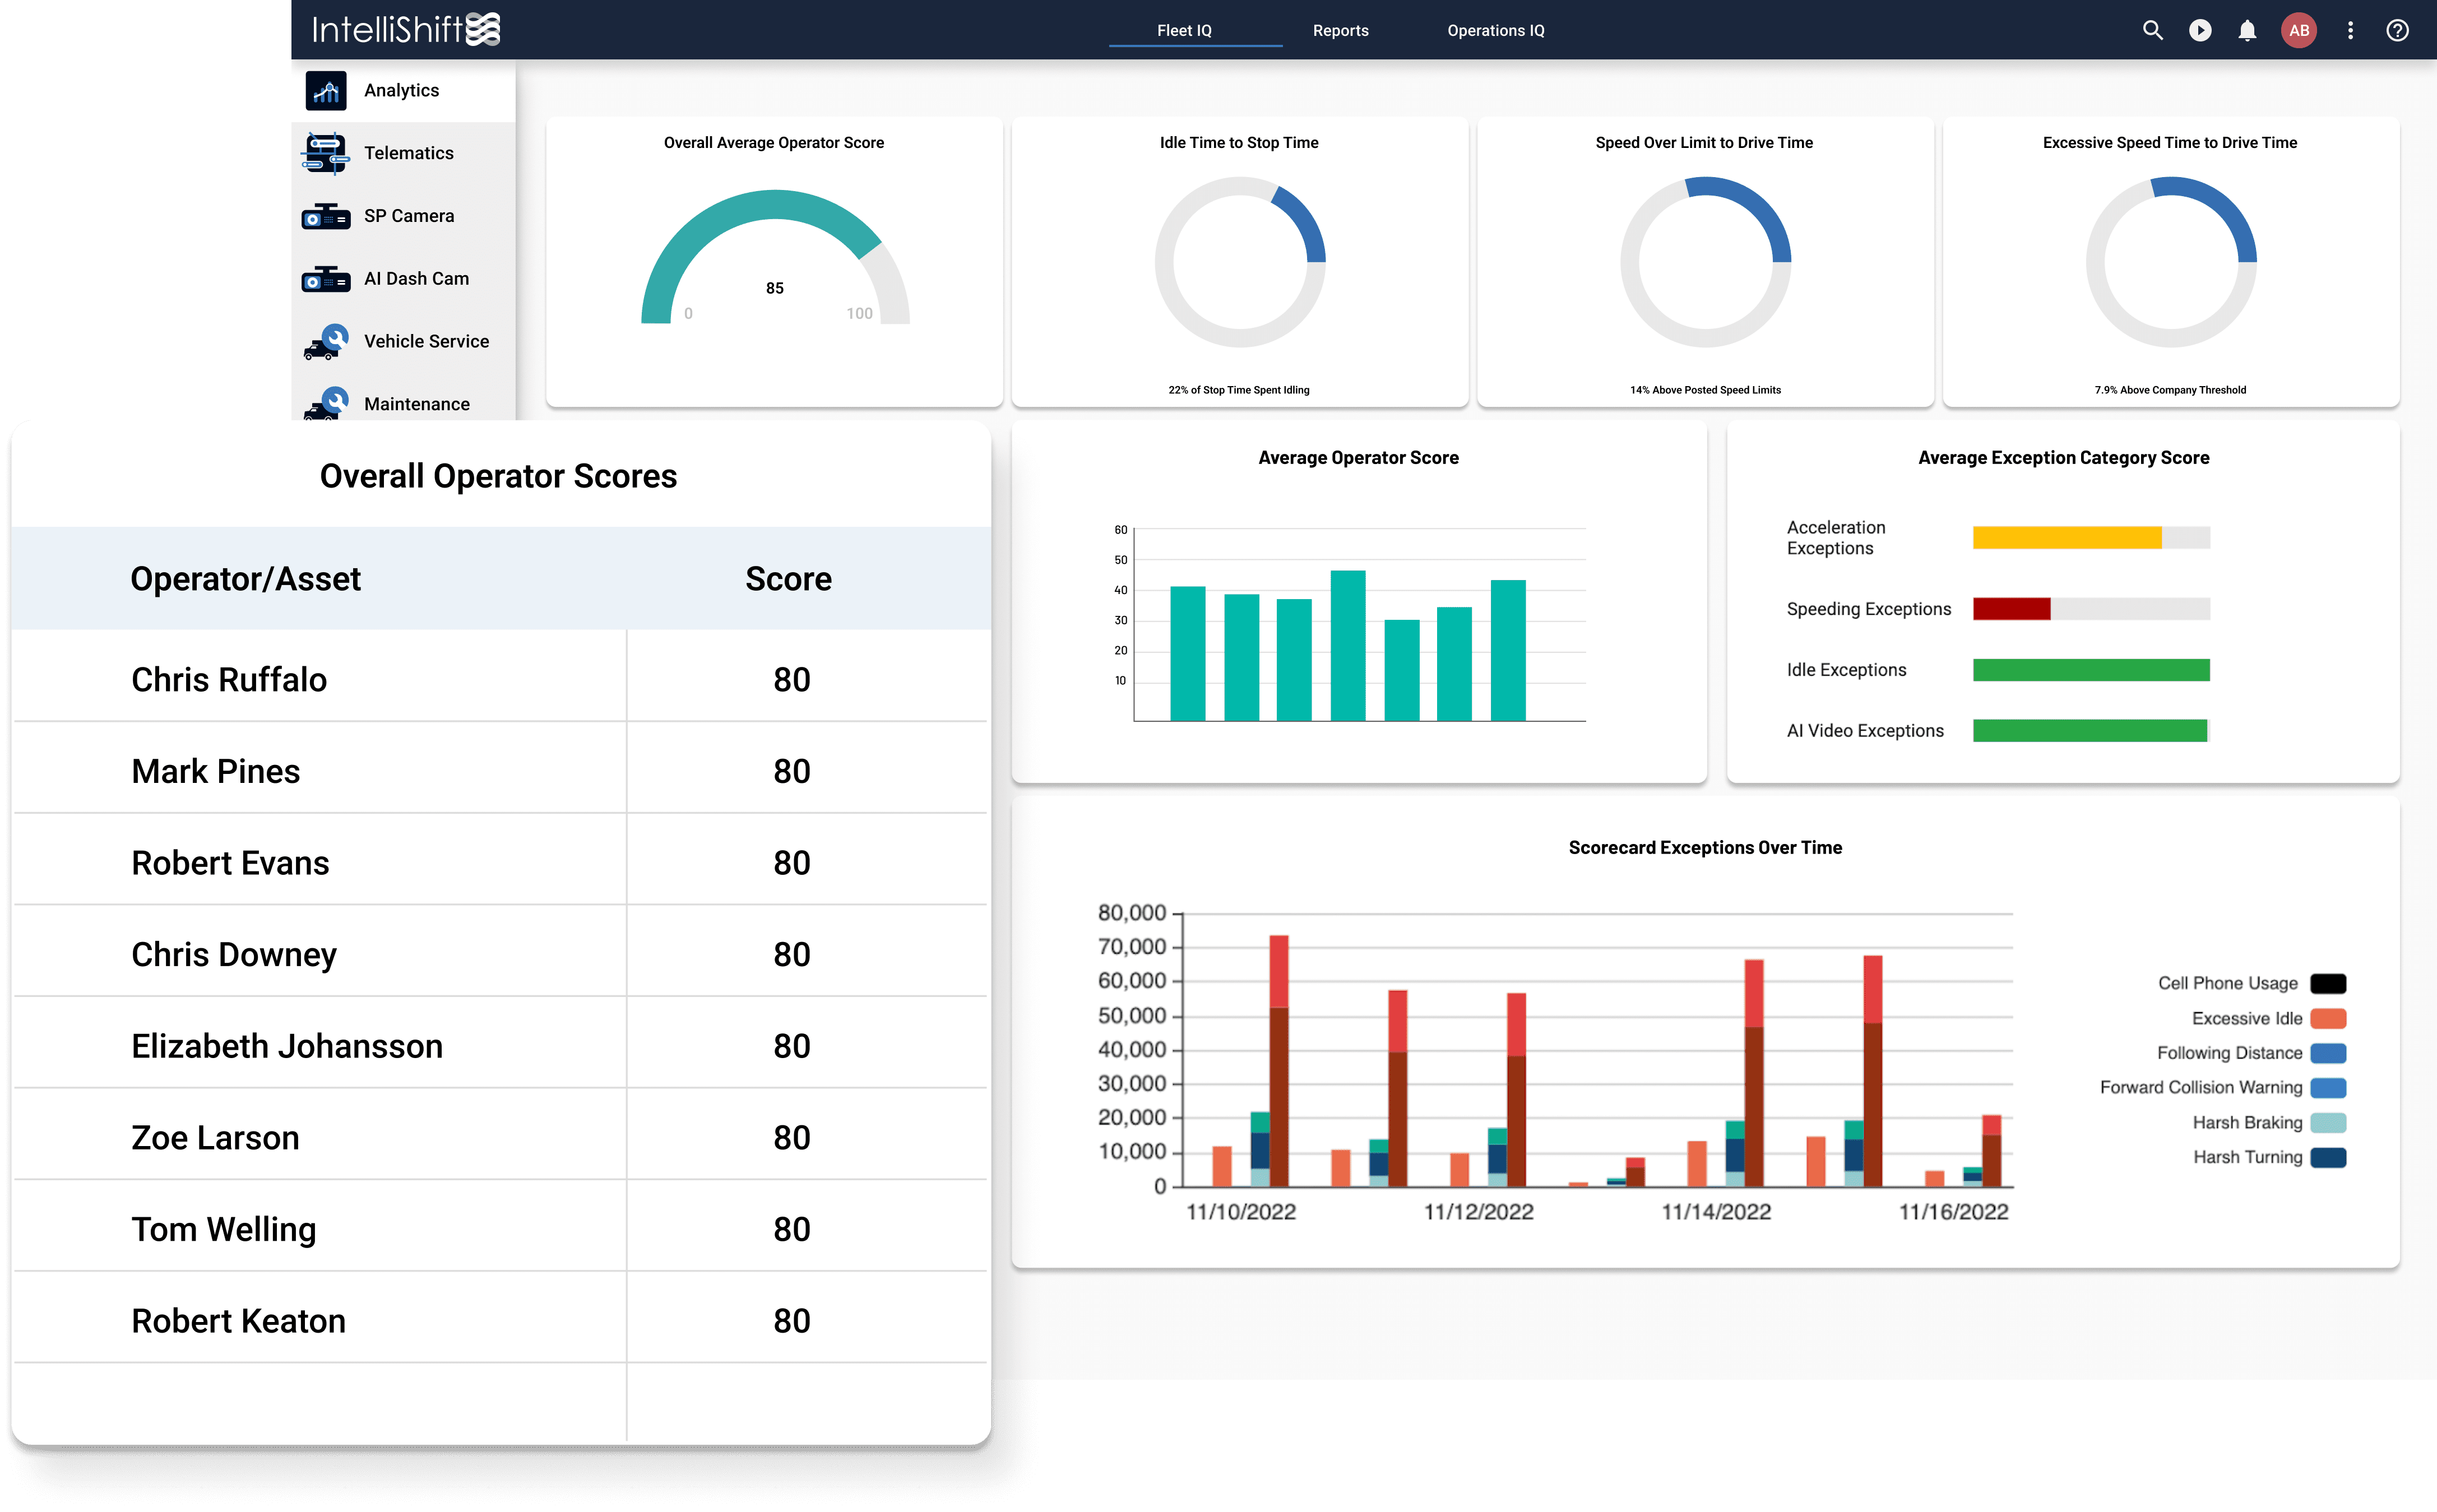
Task: Click the SP Camera sidebar icon
Action: click(x=326, y=216)
